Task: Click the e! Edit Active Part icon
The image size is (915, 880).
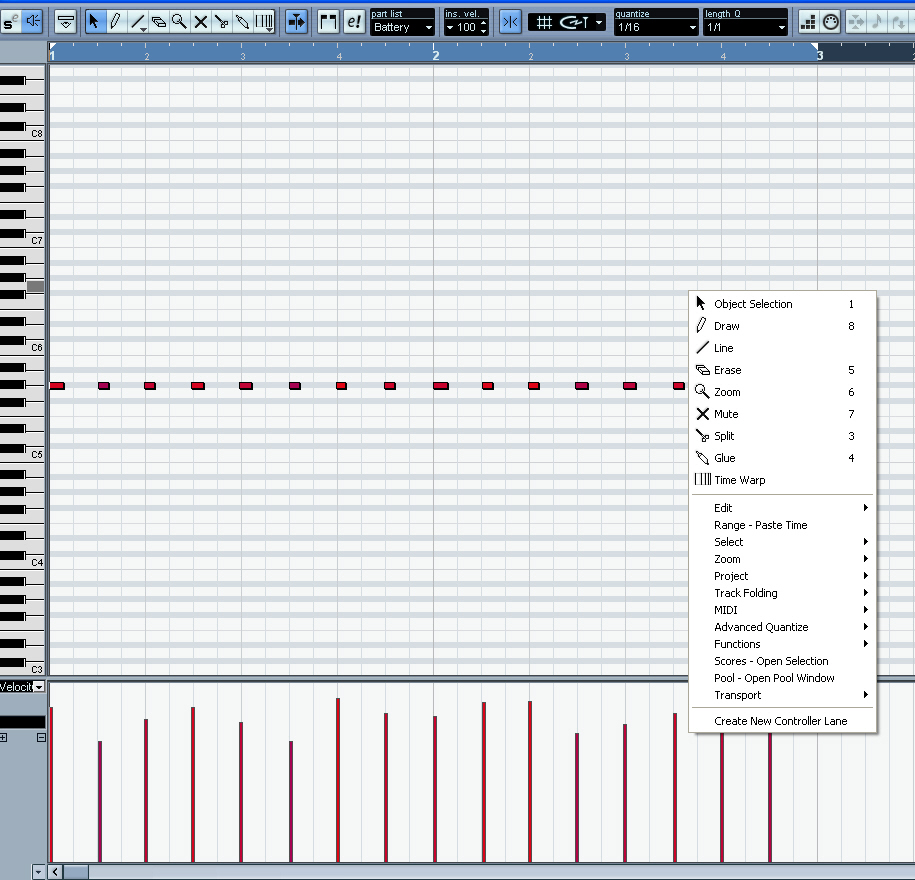Action: point(354,22)
